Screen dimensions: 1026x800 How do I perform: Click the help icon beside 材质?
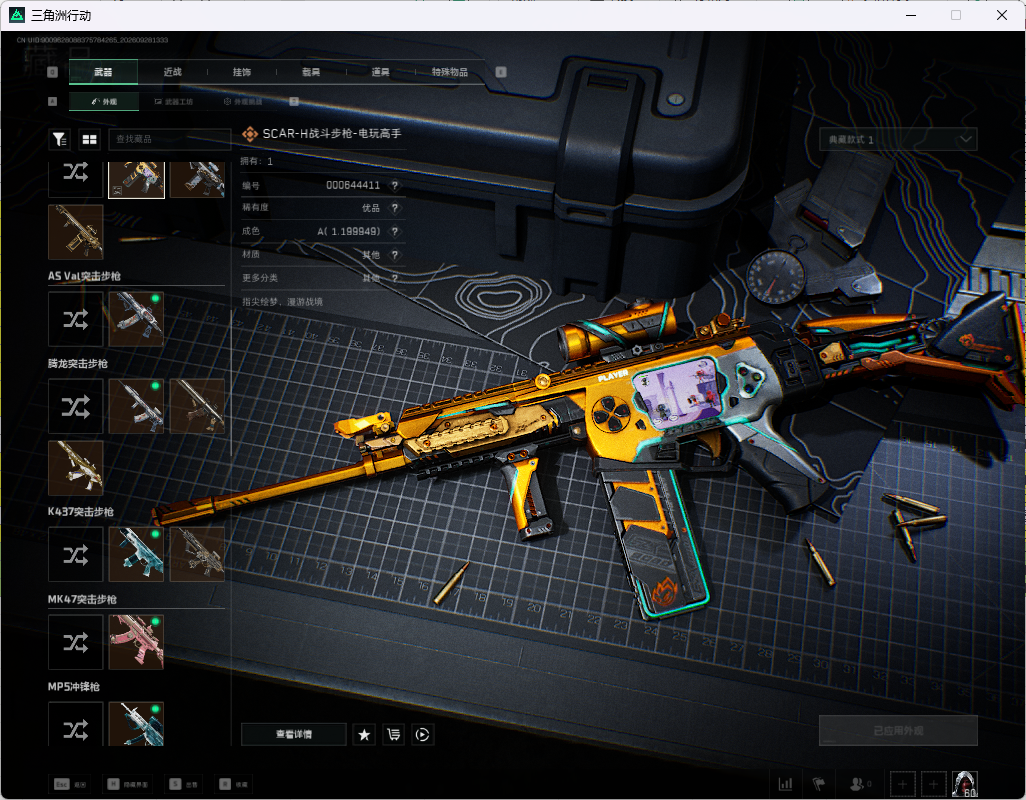point(395,254)
